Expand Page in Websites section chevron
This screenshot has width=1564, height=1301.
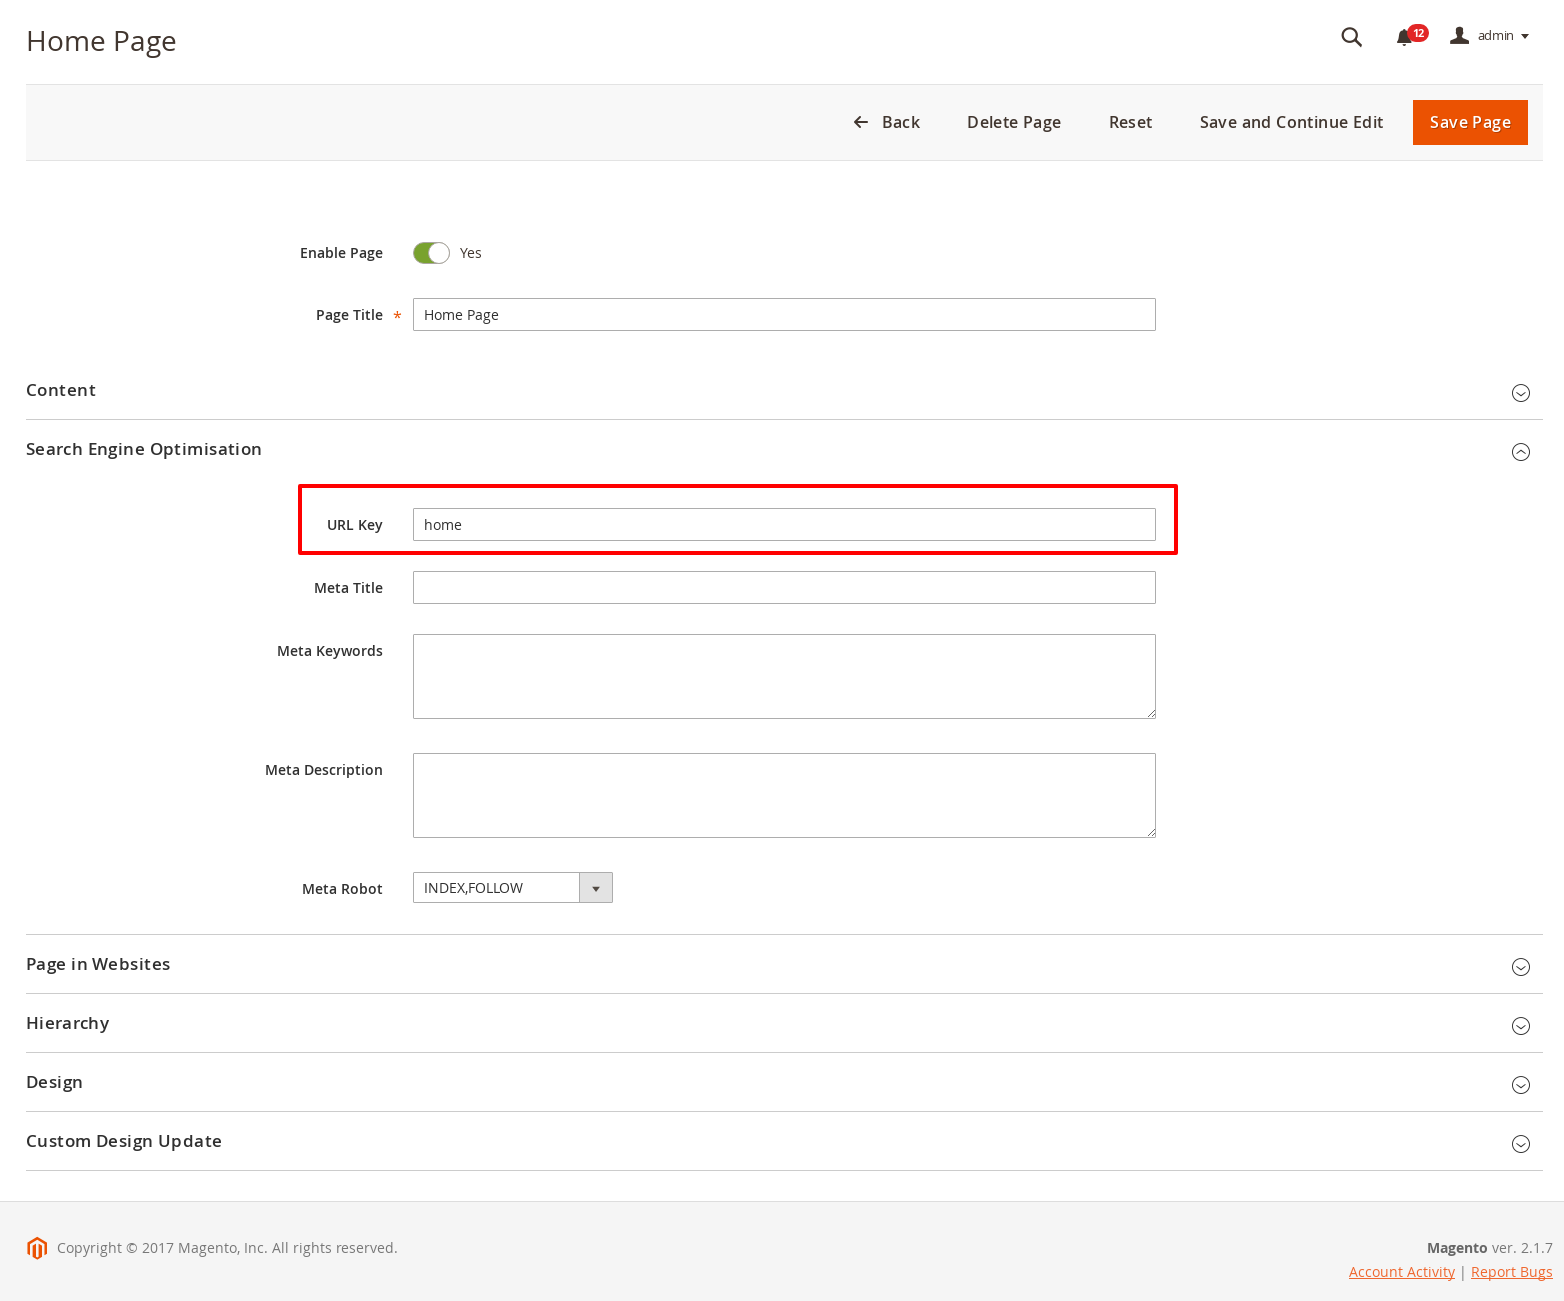[x=1520, y=967]
